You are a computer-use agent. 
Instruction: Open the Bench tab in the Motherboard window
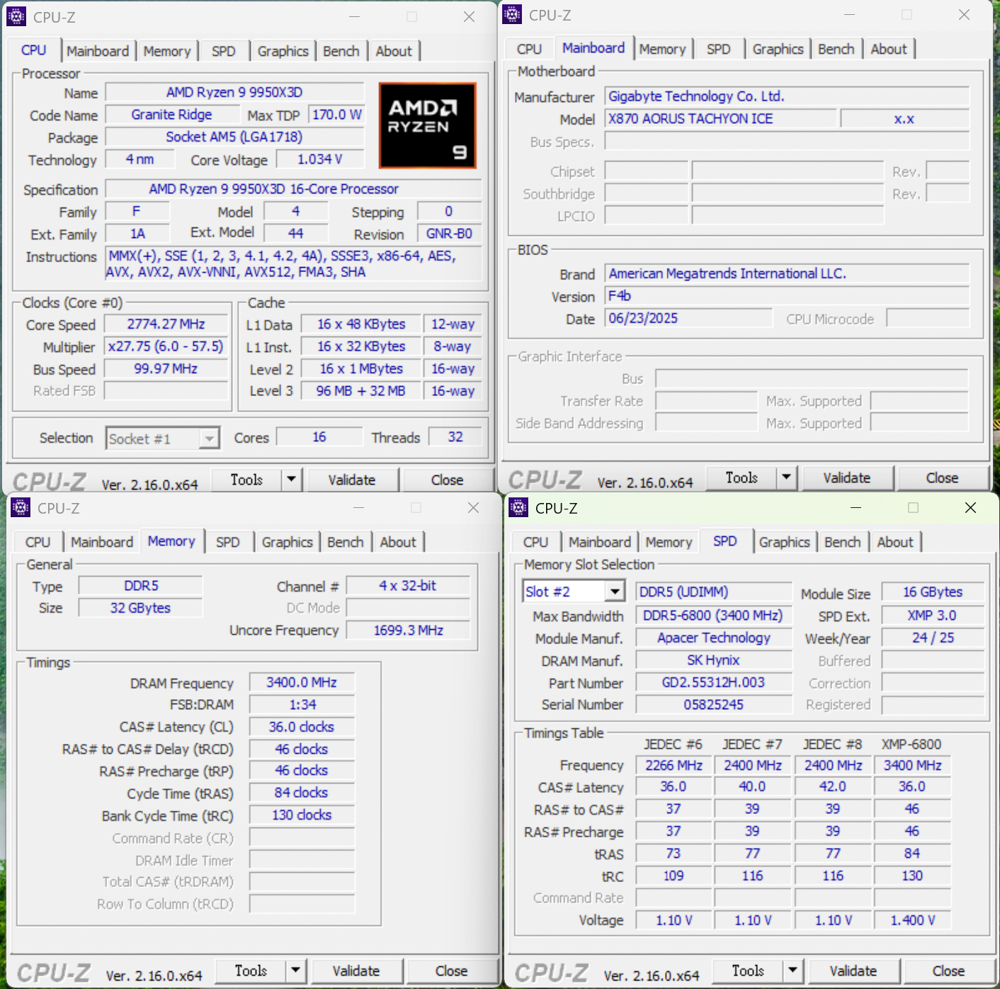point(836,49)
